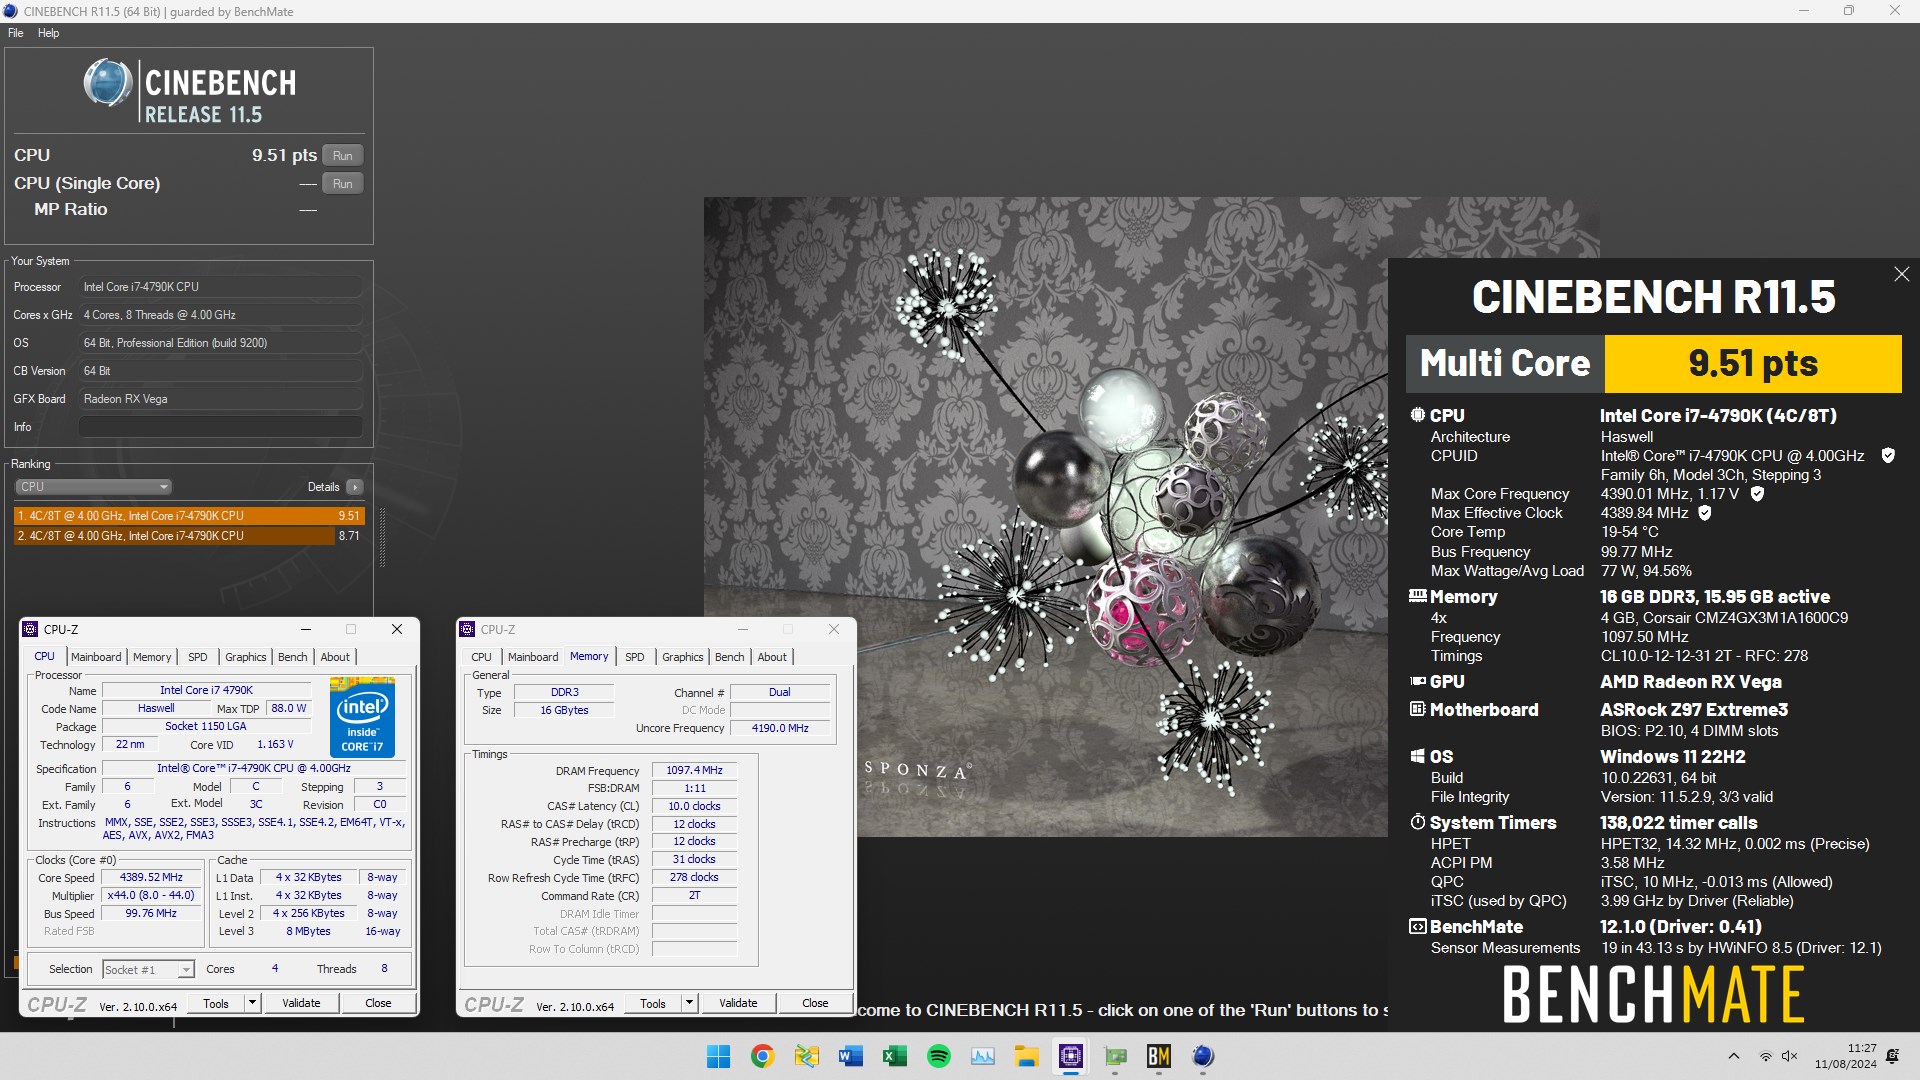This screenshot has height=1080, width=1920.
Task: Click Close button in left CPU-Z
Action: click(378, 1003)
